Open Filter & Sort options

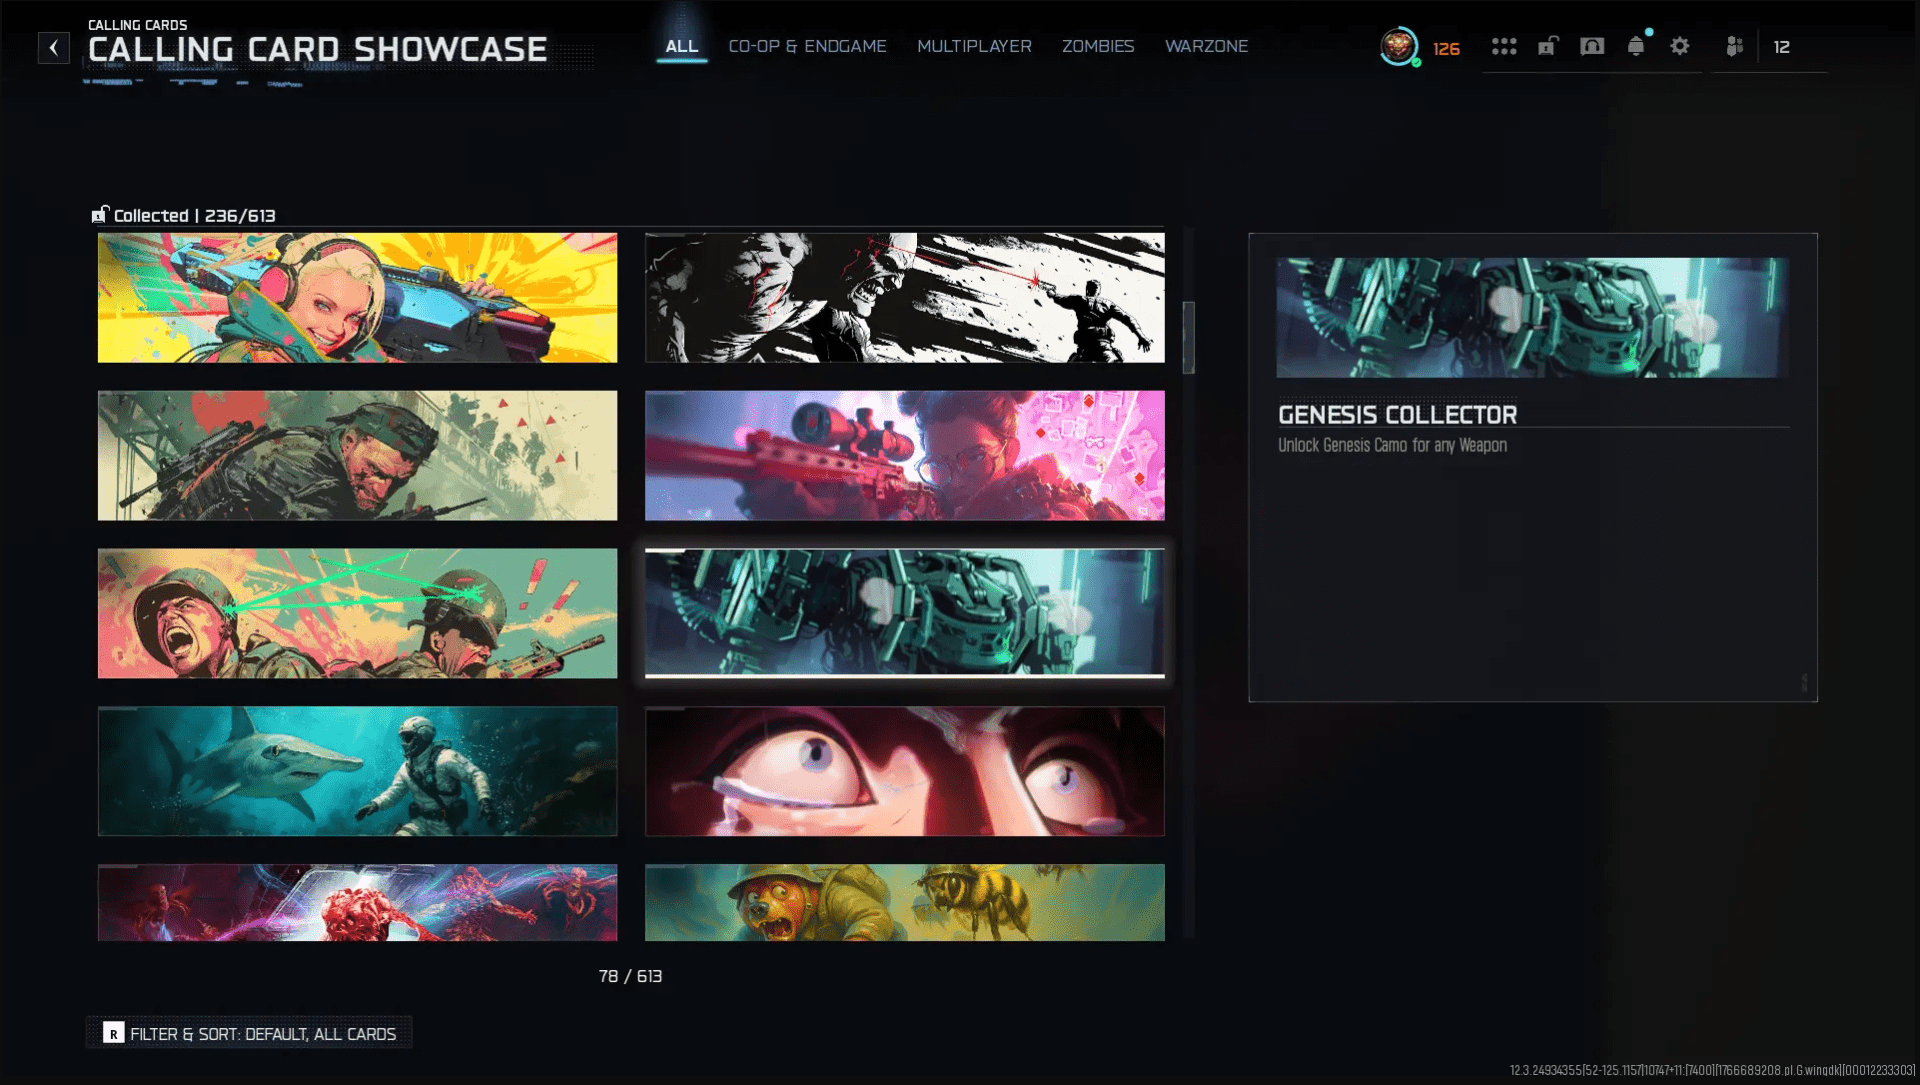coord(250,1034)
